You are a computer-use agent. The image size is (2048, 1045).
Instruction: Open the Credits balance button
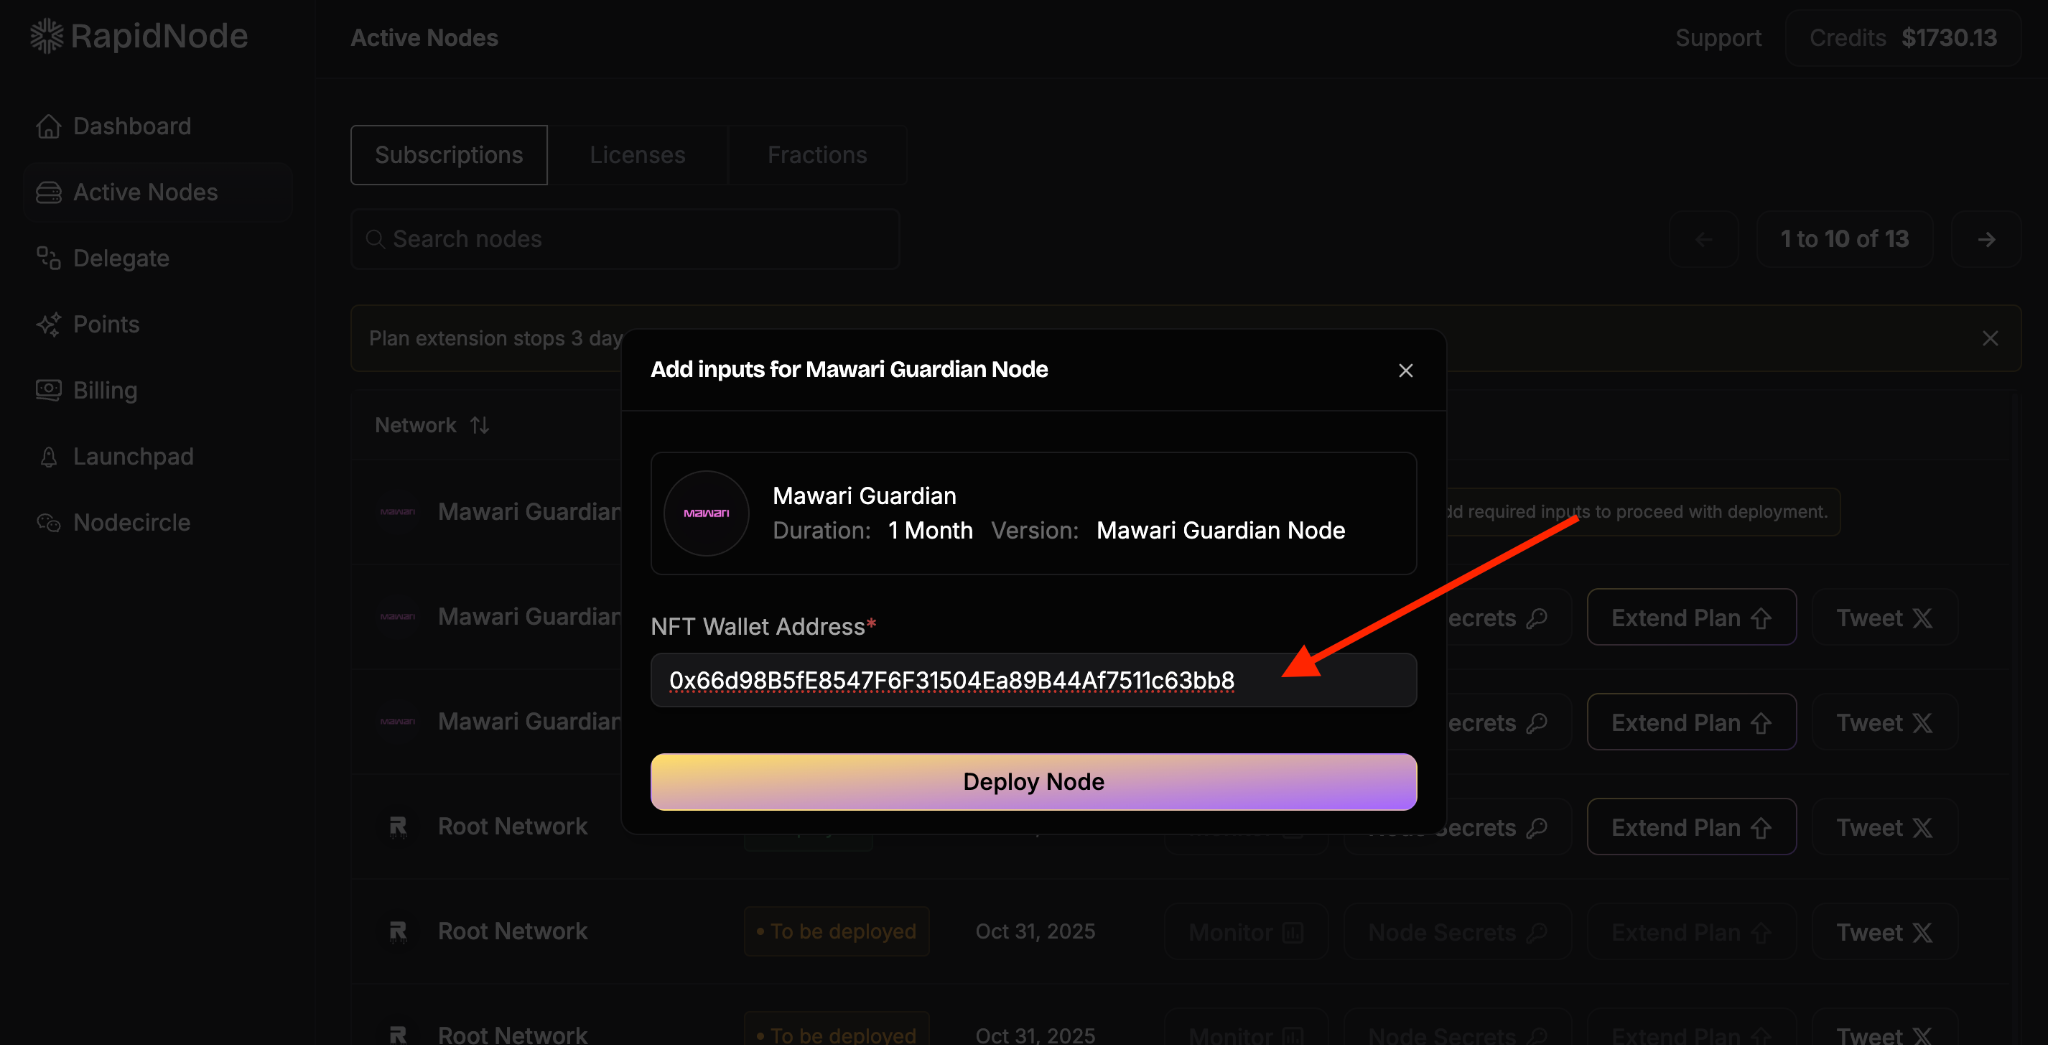click(x=1902, y=38)
